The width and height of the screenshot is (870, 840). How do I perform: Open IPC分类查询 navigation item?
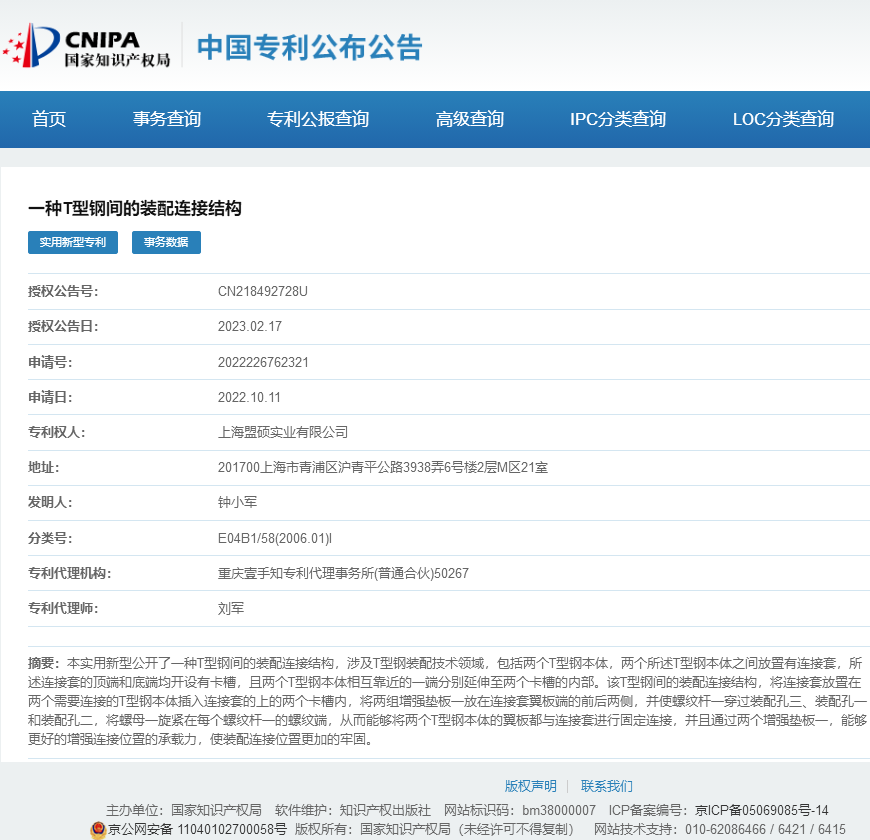point(618,120)
